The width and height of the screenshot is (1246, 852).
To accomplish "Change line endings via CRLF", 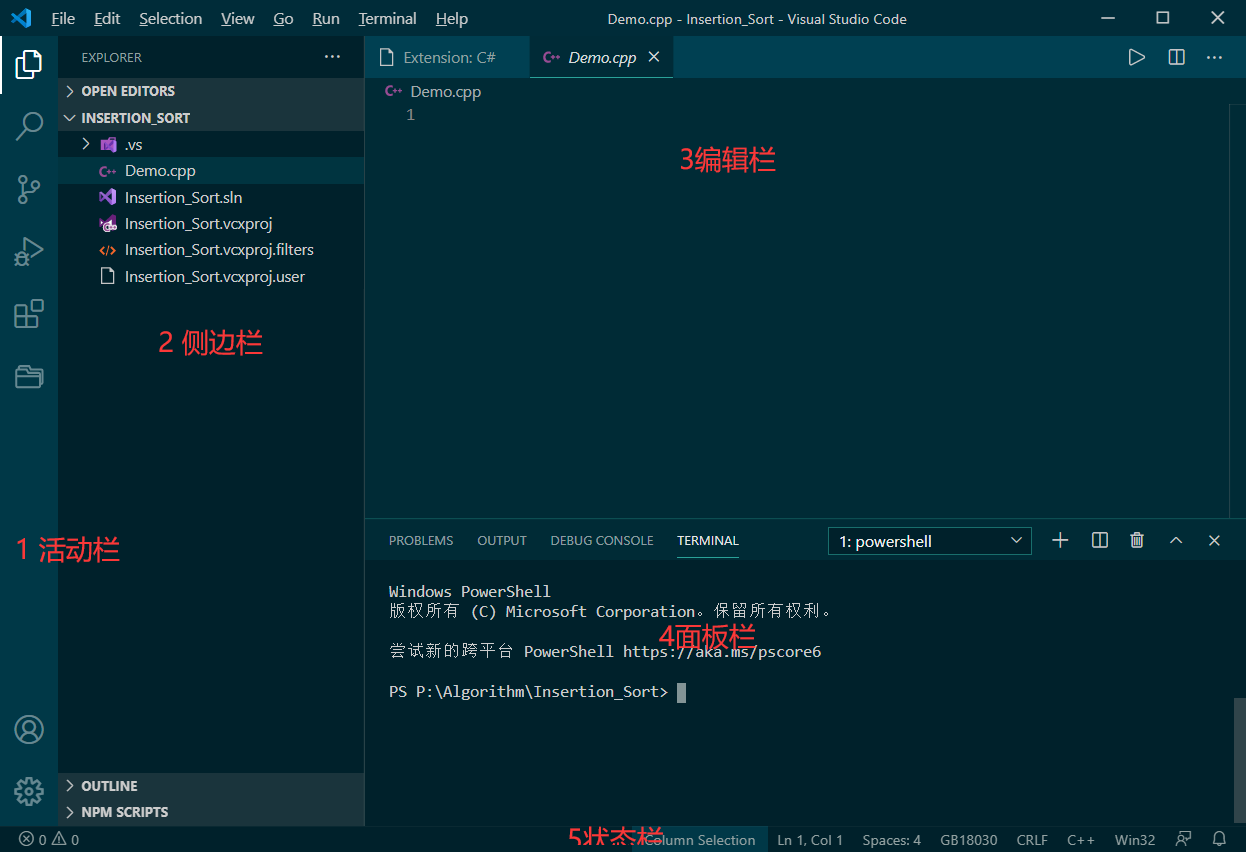I will [x=1033, y=840].
